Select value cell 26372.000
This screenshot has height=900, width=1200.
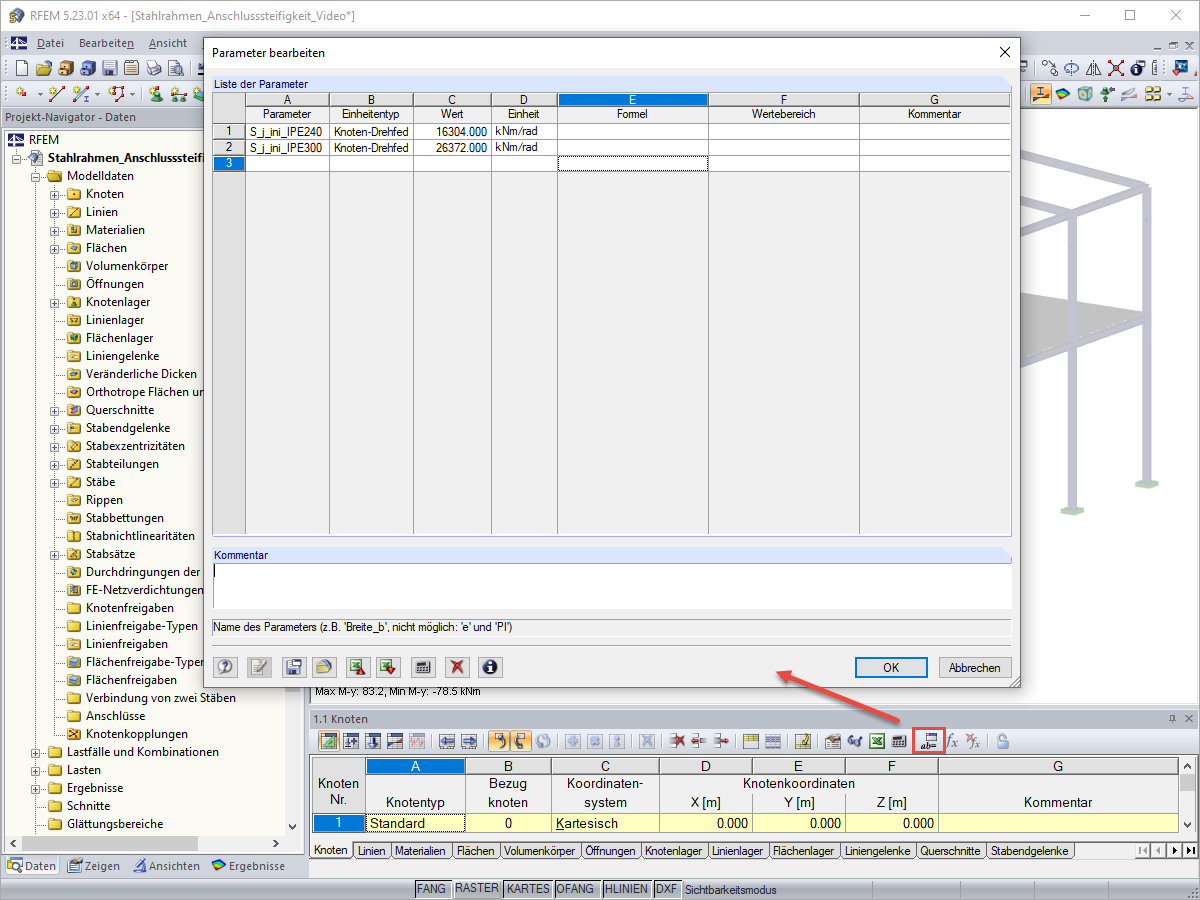pos(452,147)
